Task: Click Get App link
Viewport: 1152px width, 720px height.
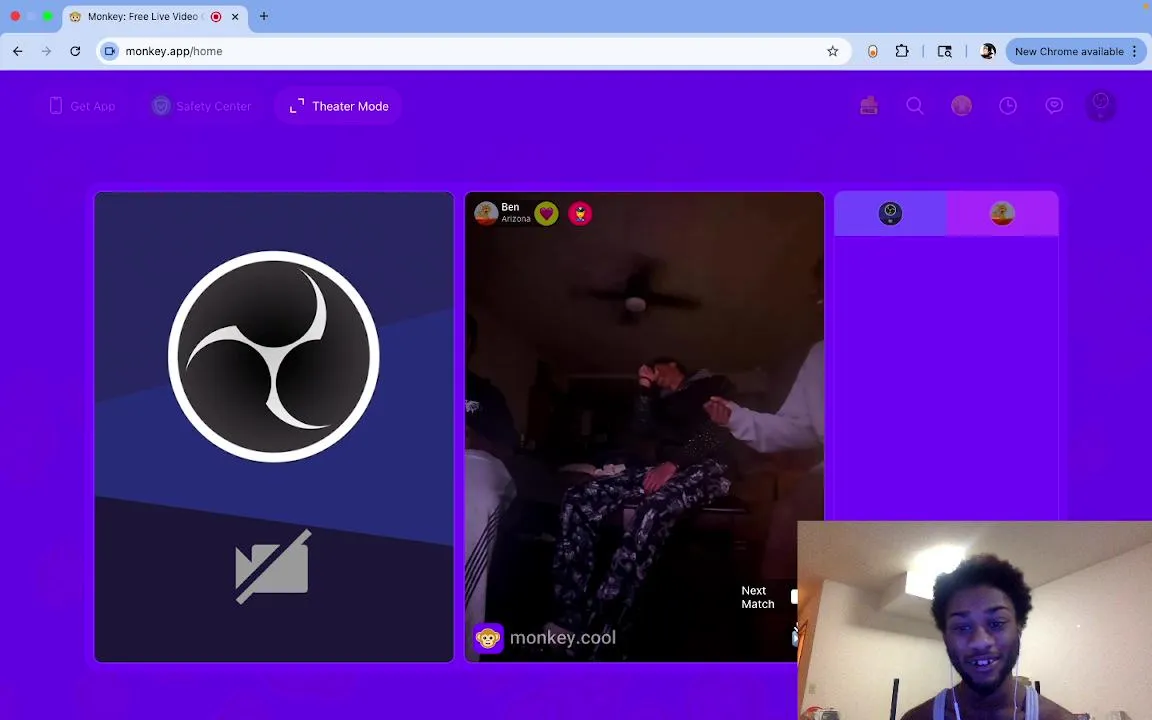Action: click(x=82, y=106)
